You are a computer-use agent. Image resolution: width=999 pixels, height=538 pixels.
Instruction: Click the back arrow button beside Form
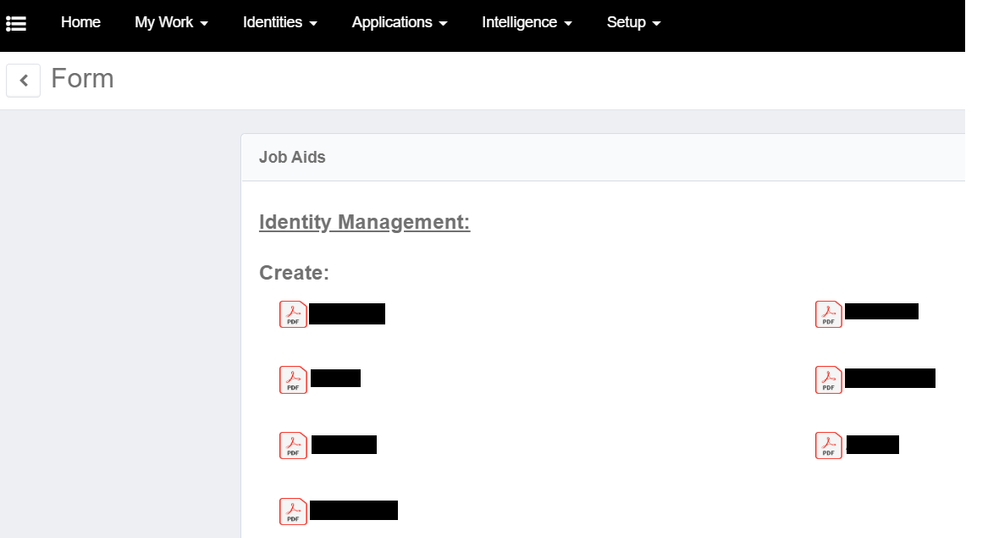tap(23, 80)
